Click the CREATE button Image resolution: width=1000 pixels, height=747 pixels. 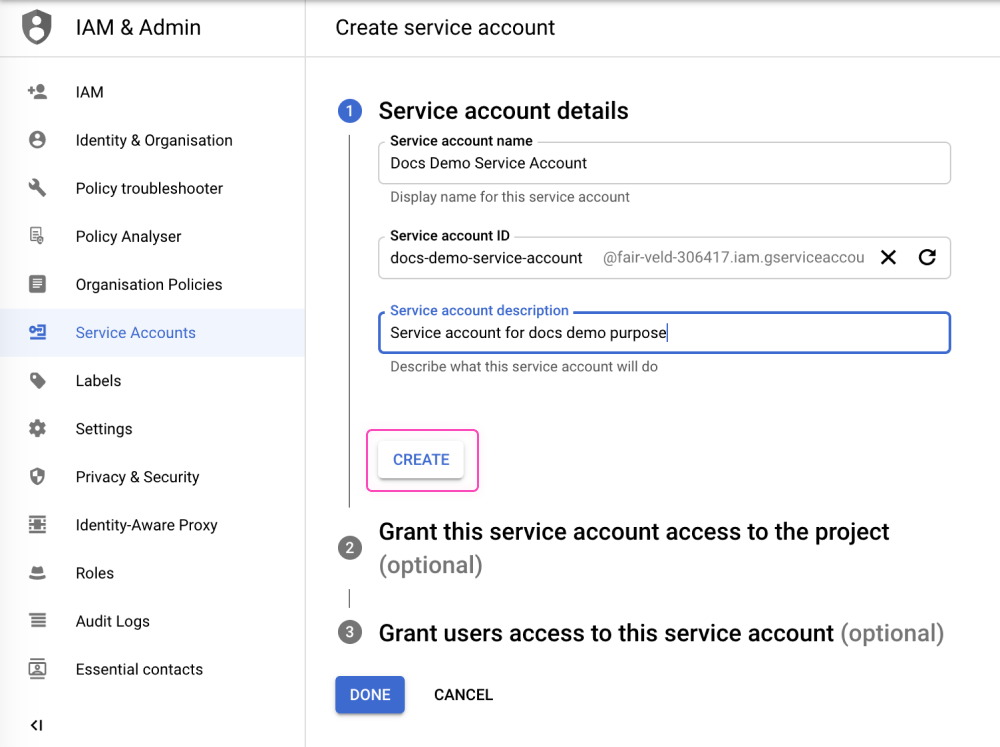421,459
